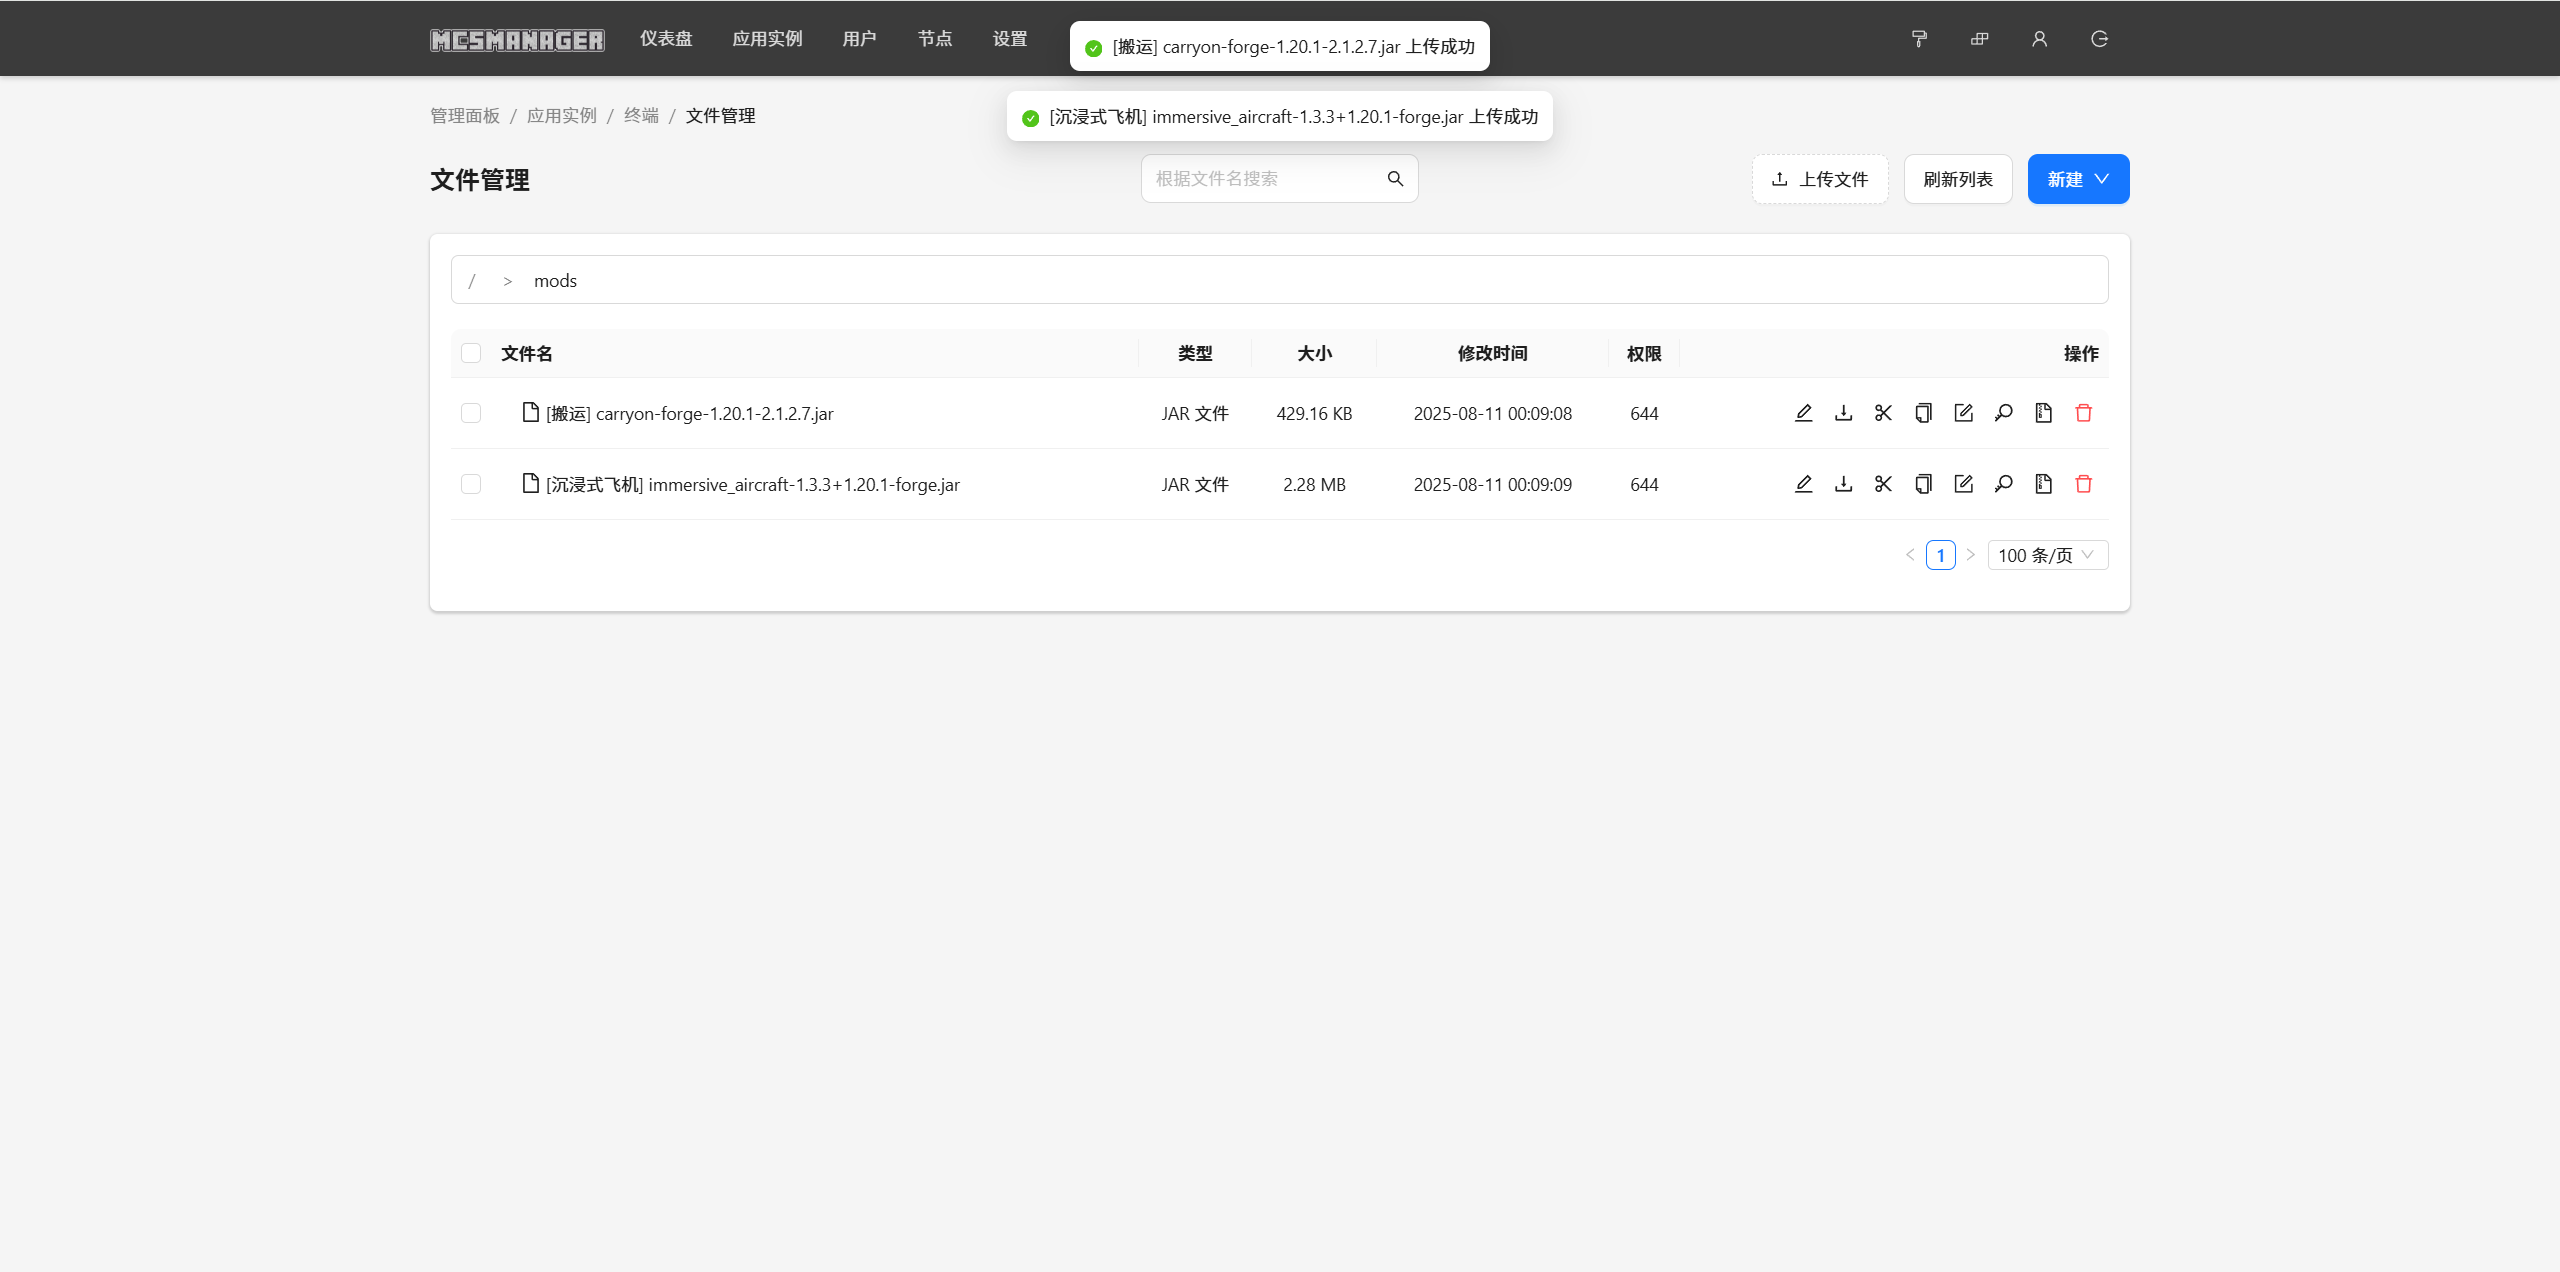2560x1272 pixels.
Task: Click file icon beside immersive_aircraft jar name
Action: (x=531, y=483)
